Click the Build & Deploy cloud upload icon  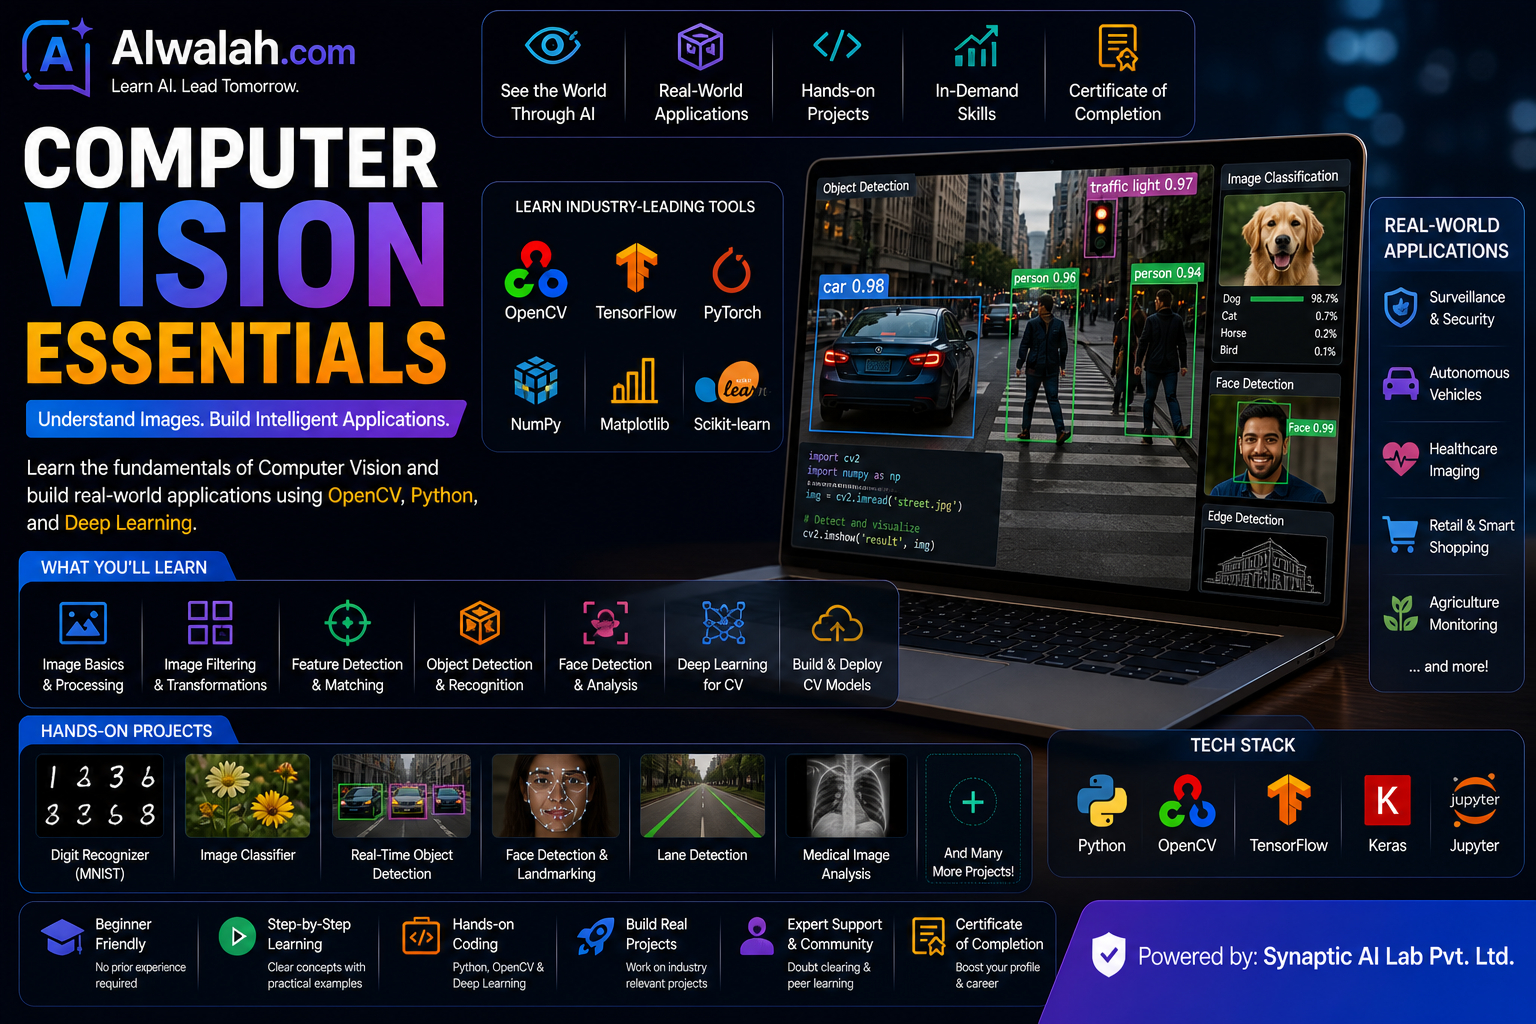[837, 623]
